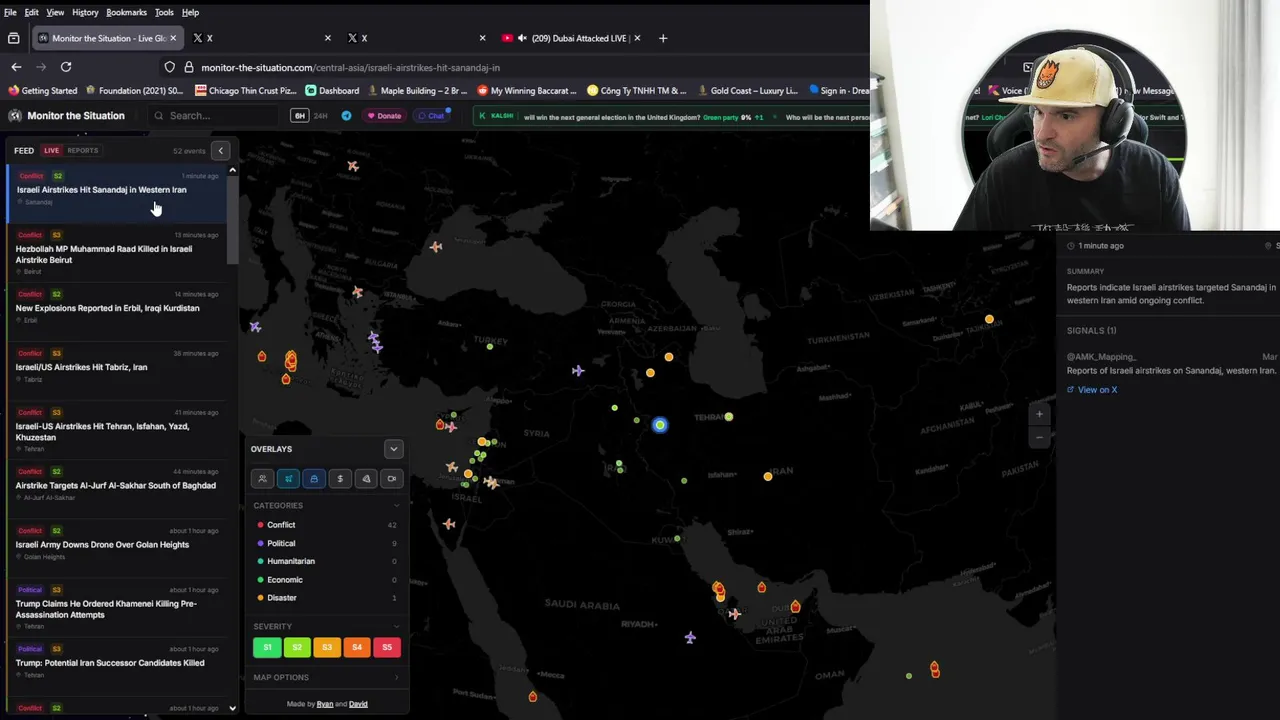Open View on X link
This screenshot has width=1280, height=720.
[x=1092, y=390]
